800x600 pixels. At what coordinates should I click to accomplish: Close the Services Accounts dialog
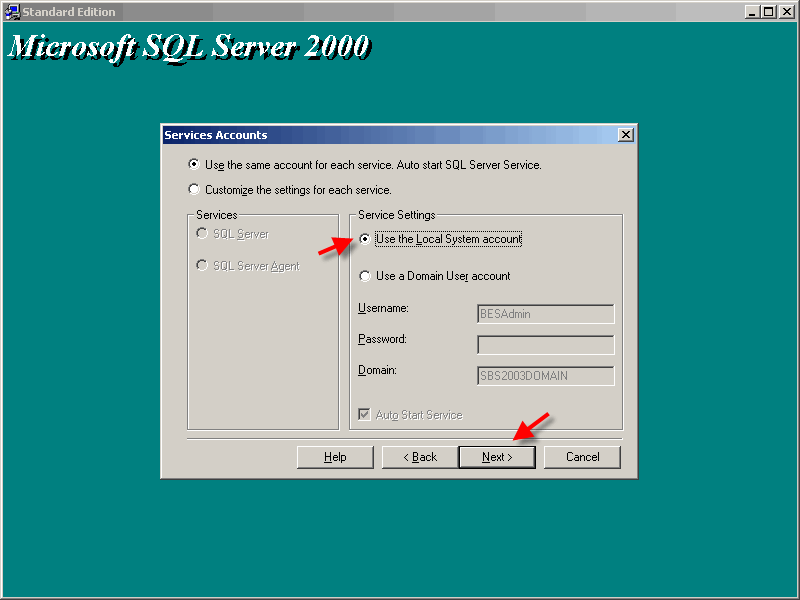tap(626, 135)
